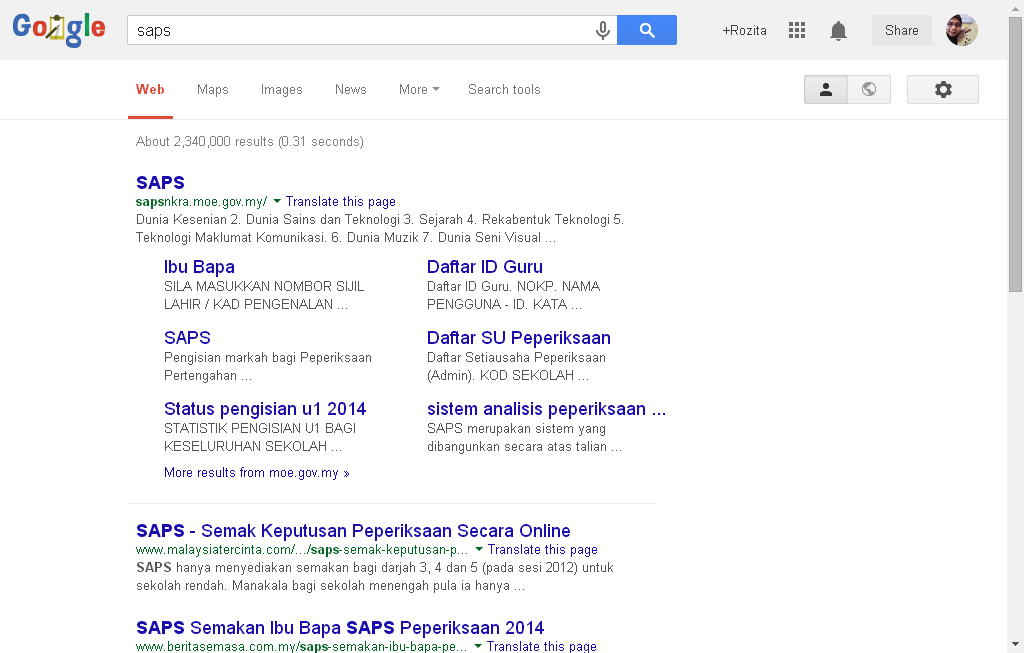The height and width of the screenshot is (653, 1024).
Task: Click the text Daftar Setiausaha Peperiksaan
Action: click(516, 358)
